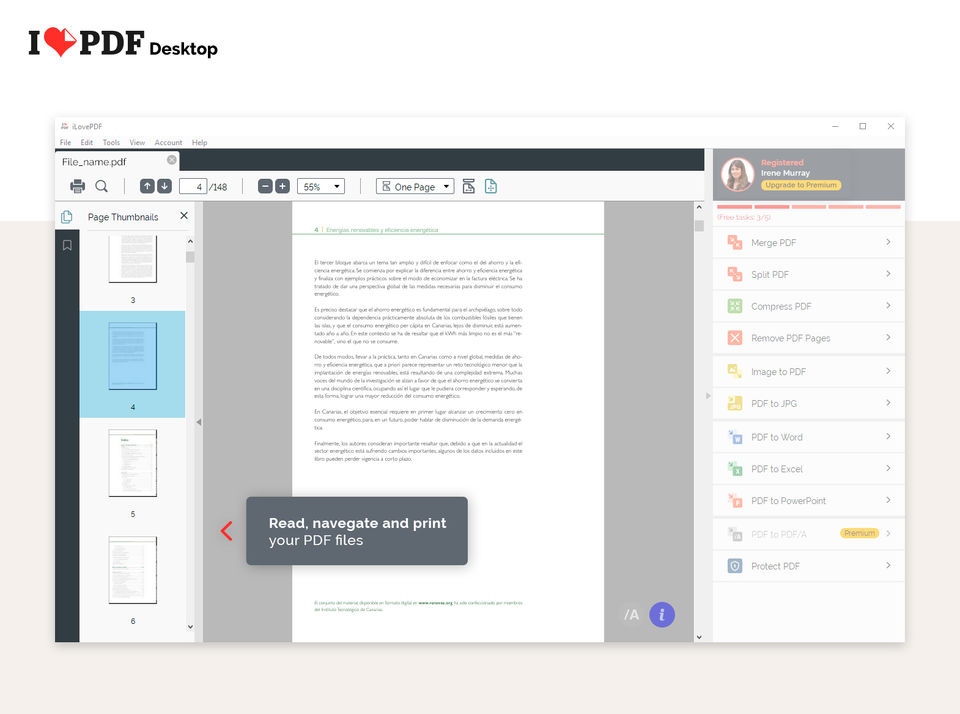Click Irene Murray's profile avatar
The width and height of the screenshot is (960, 714).
738,174
